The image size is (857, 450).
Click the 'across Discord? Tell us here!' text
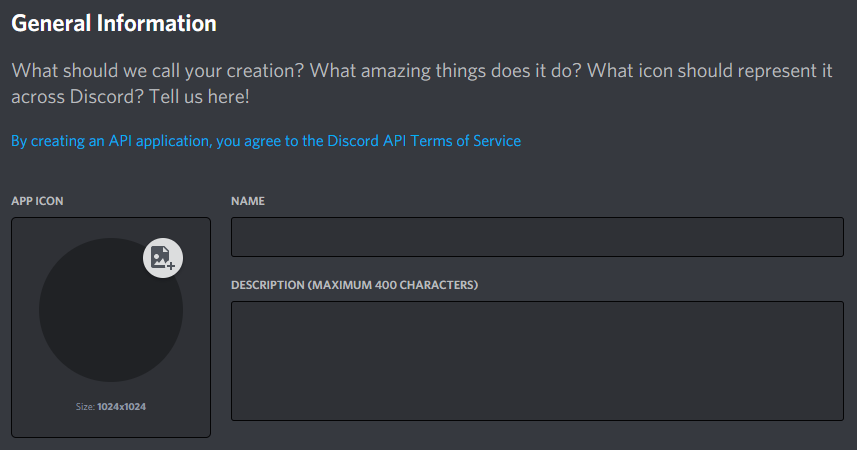click(x=131, y=97)
